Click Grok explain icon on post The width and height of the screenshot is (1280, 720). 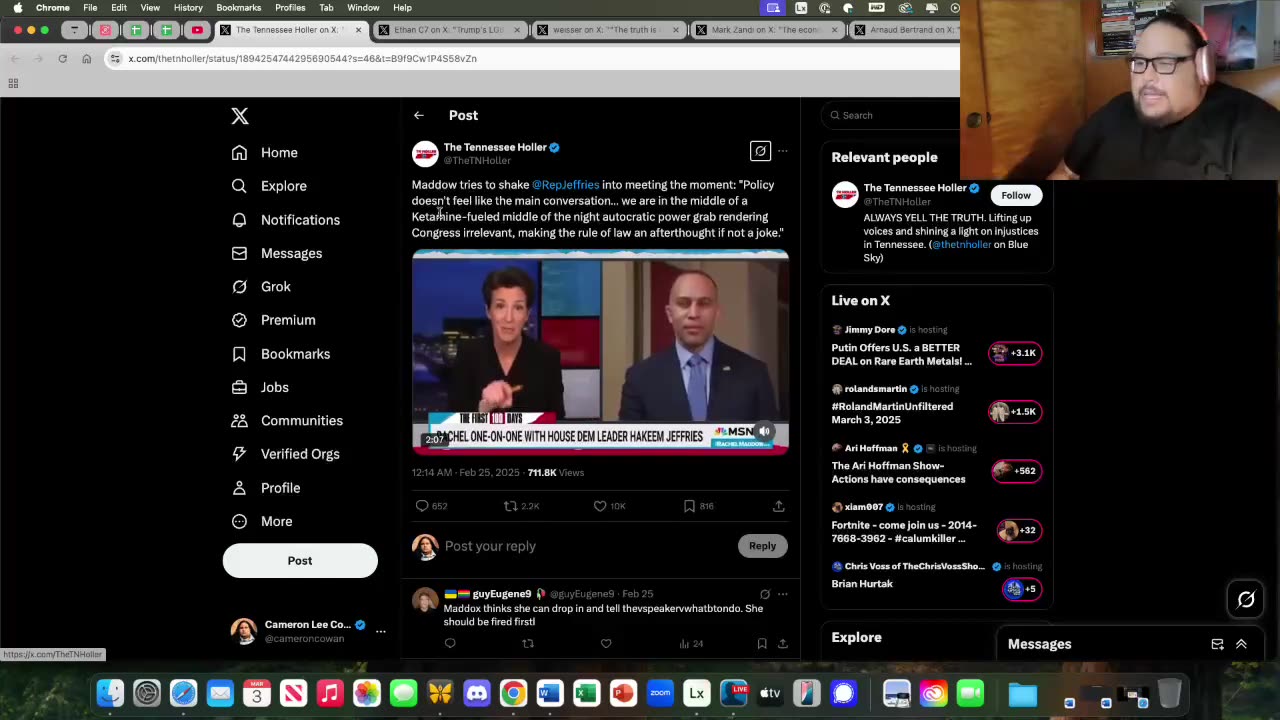coord(760,151)
